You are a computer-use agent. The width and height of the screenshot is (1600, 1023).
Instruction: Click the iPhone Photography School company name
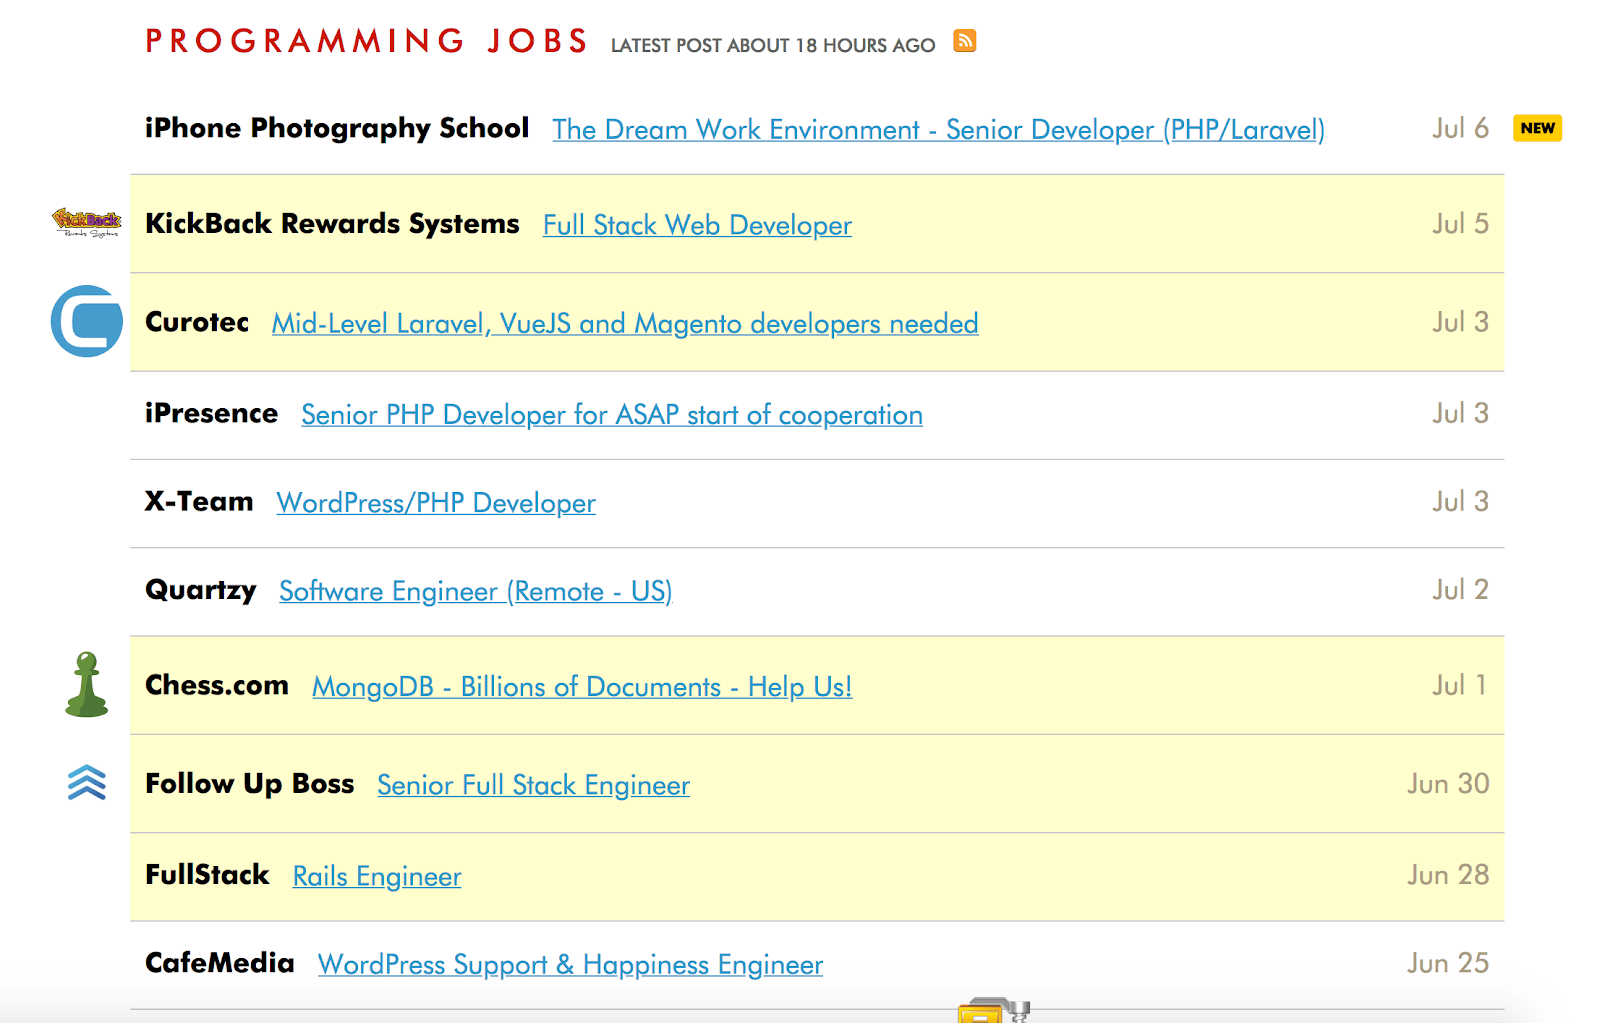(337, 128)
